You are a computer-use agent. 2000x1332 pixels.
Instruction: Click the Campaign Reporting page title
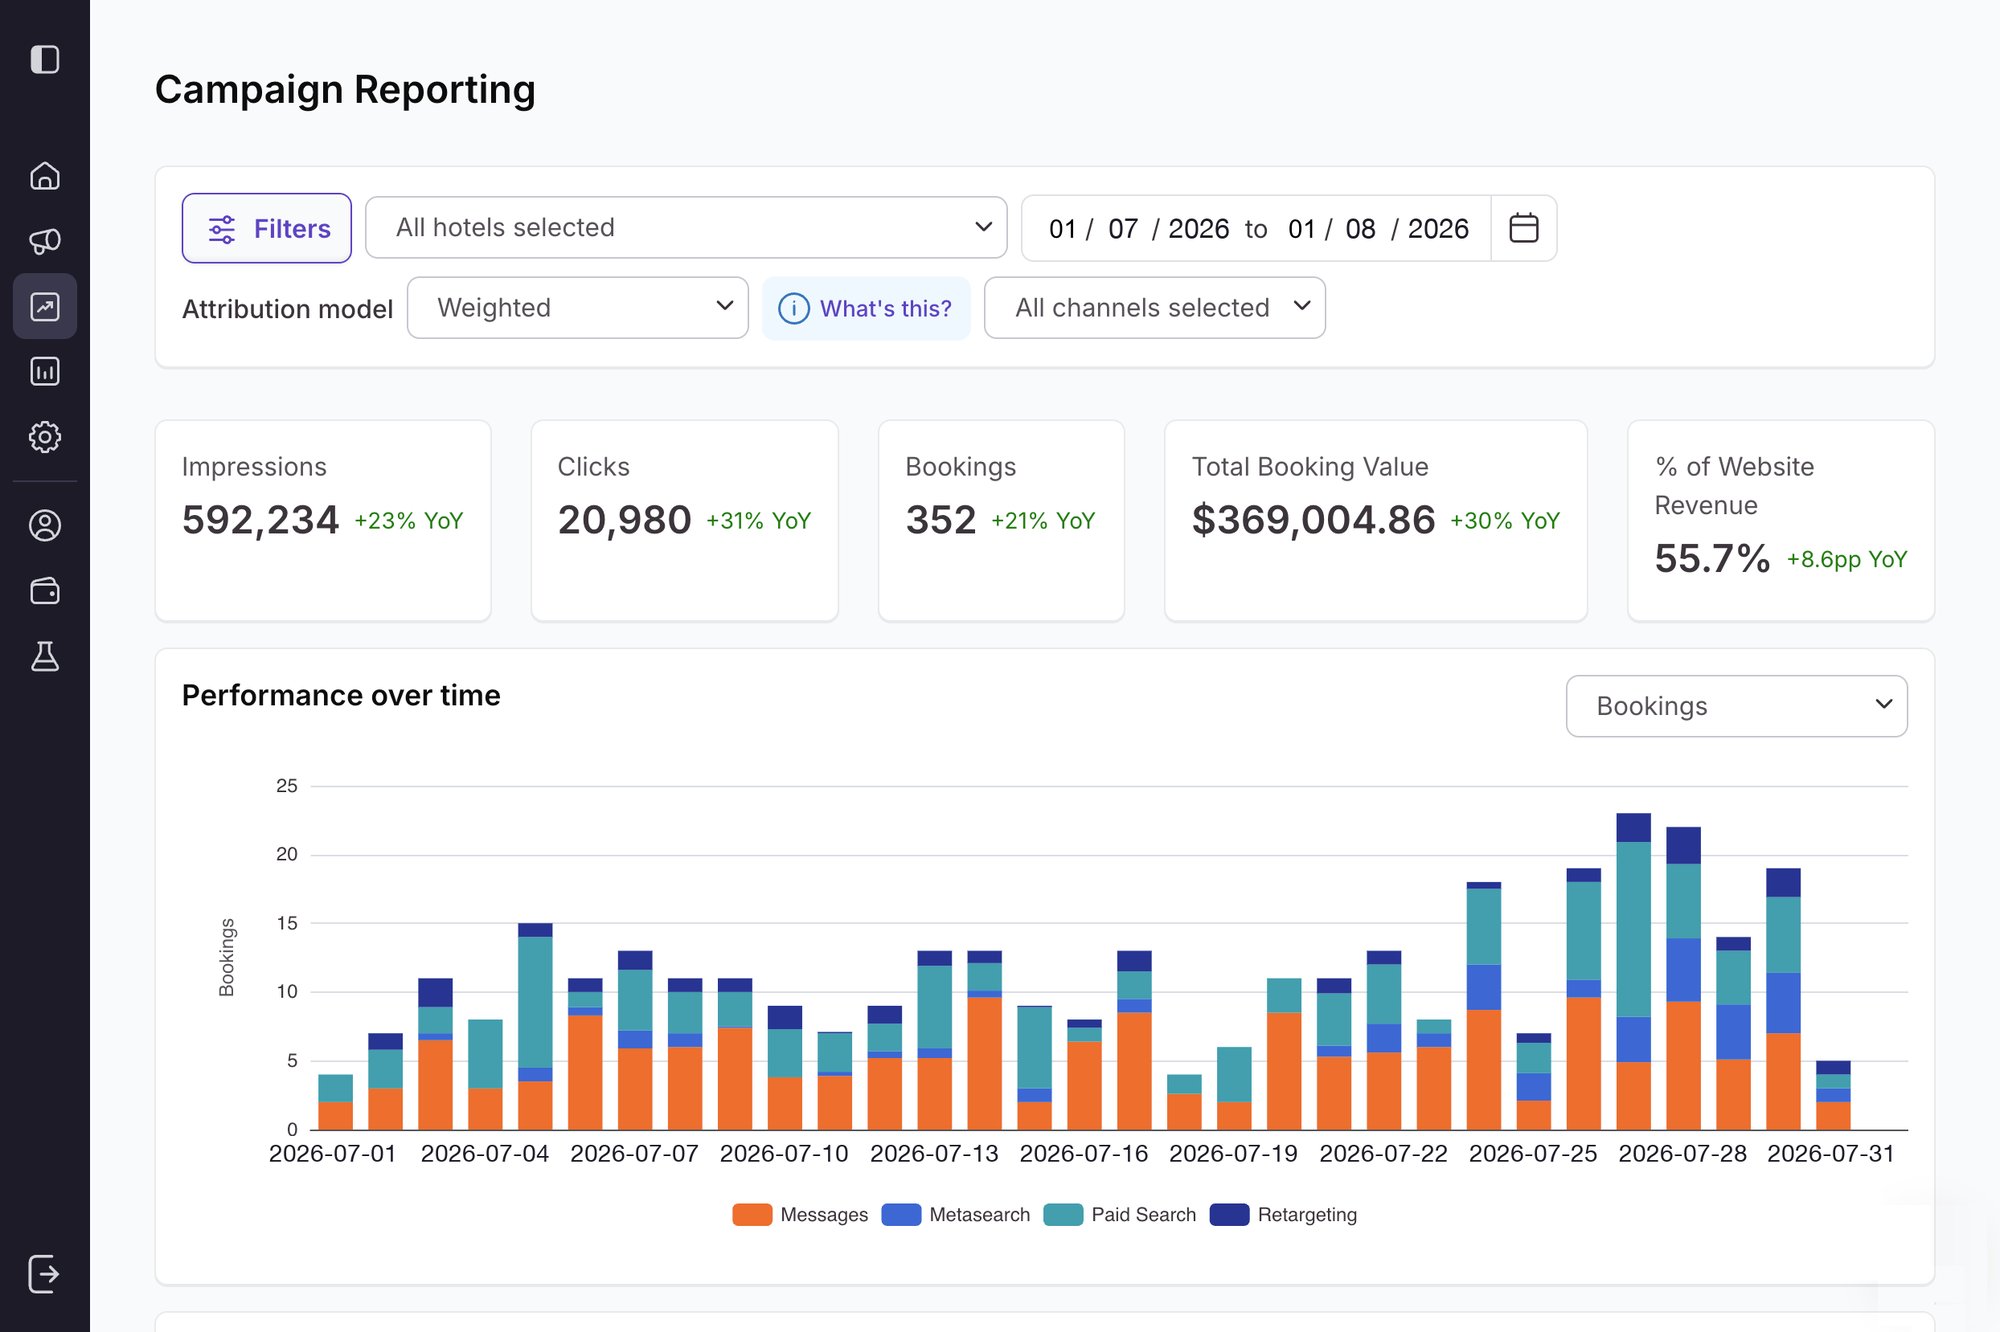tap(345, 90)
